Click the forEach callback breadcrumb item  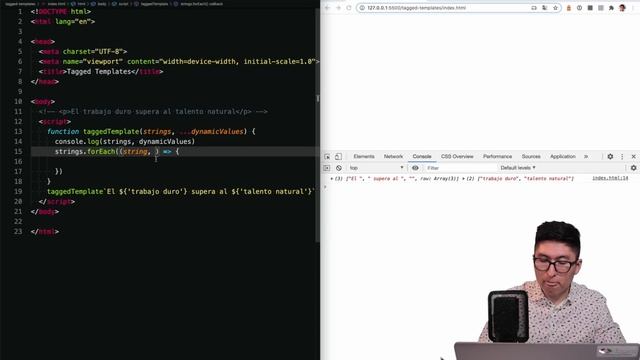[202, 4]
